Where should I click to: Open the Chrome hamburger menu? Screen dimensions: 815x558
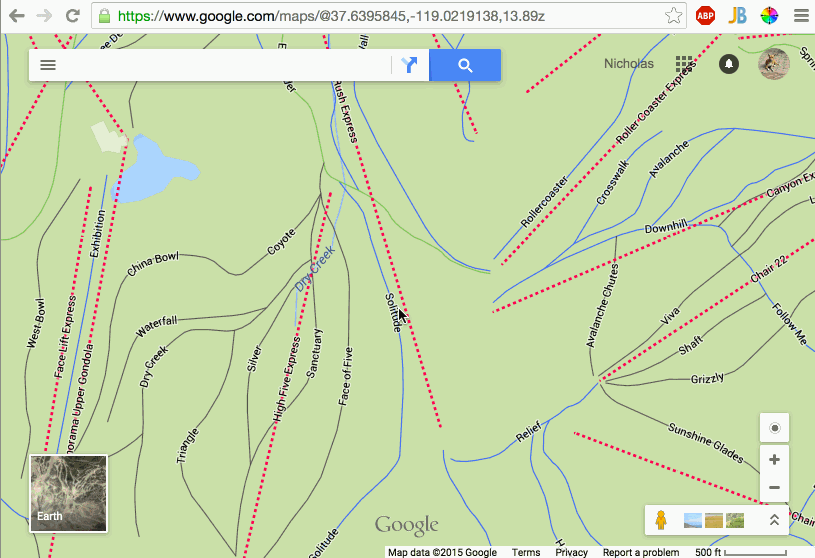(801, 16)
